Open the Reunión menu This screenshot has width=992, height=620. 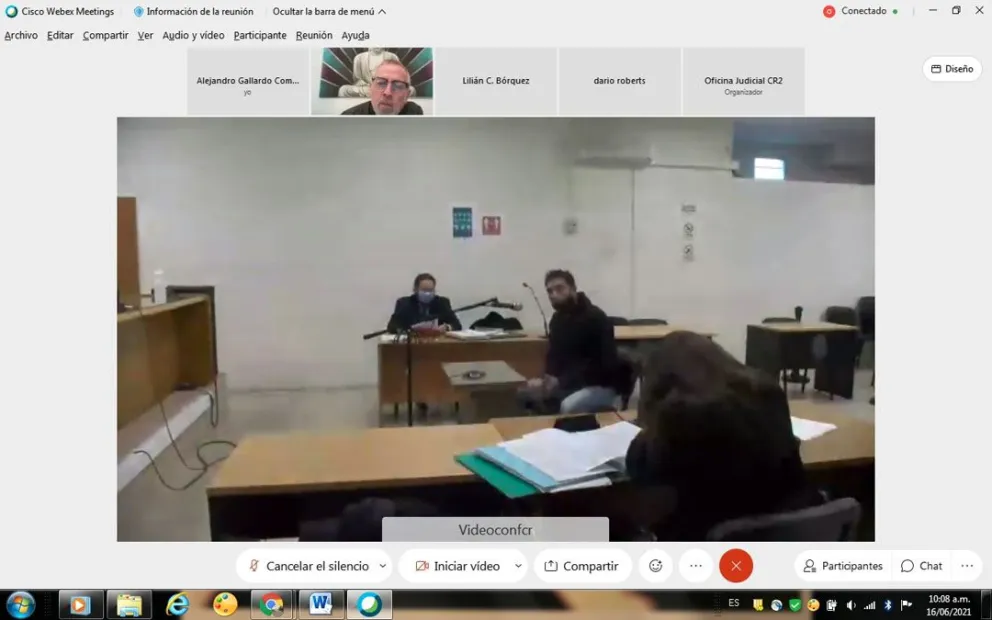314,35
